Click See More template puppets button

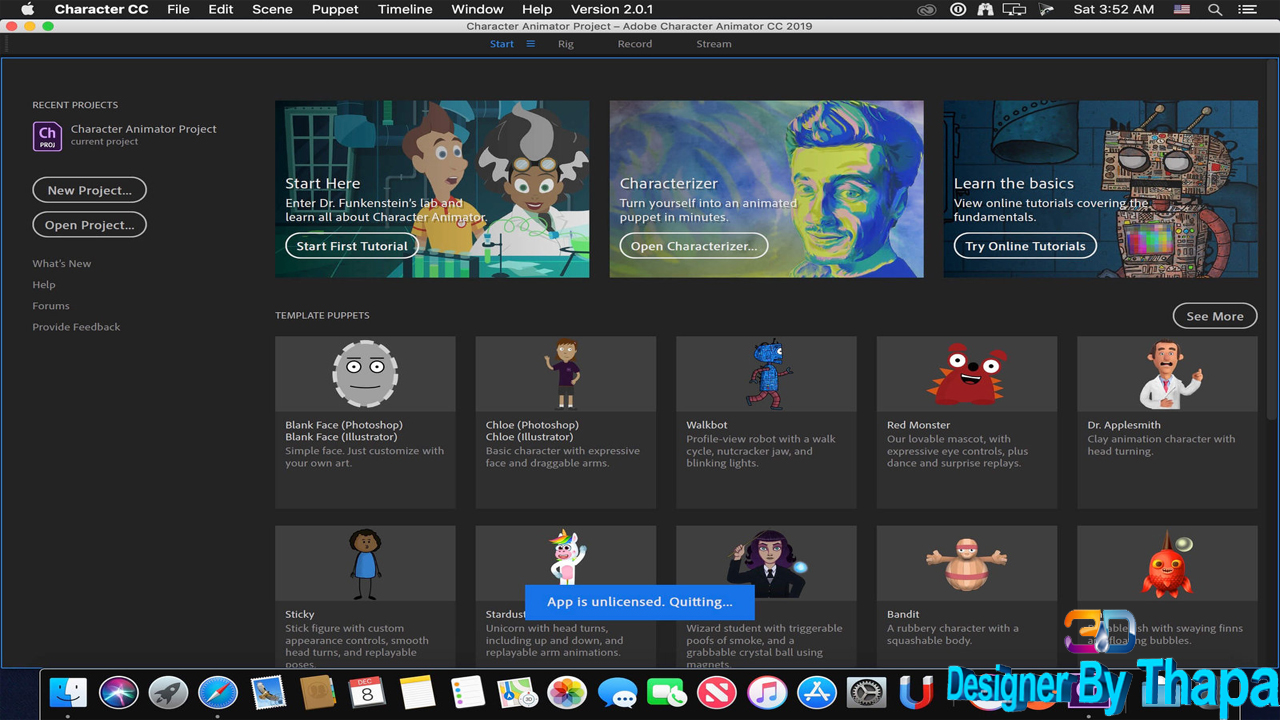pos(1215,316)
